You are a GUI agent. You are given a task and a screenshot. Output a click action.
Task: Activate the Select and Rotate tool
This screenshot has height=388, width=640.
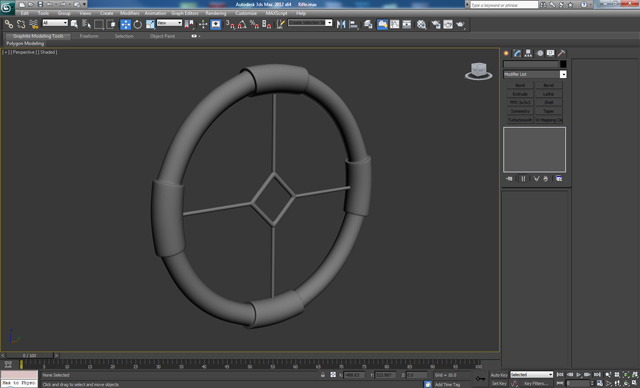point(138,24)
